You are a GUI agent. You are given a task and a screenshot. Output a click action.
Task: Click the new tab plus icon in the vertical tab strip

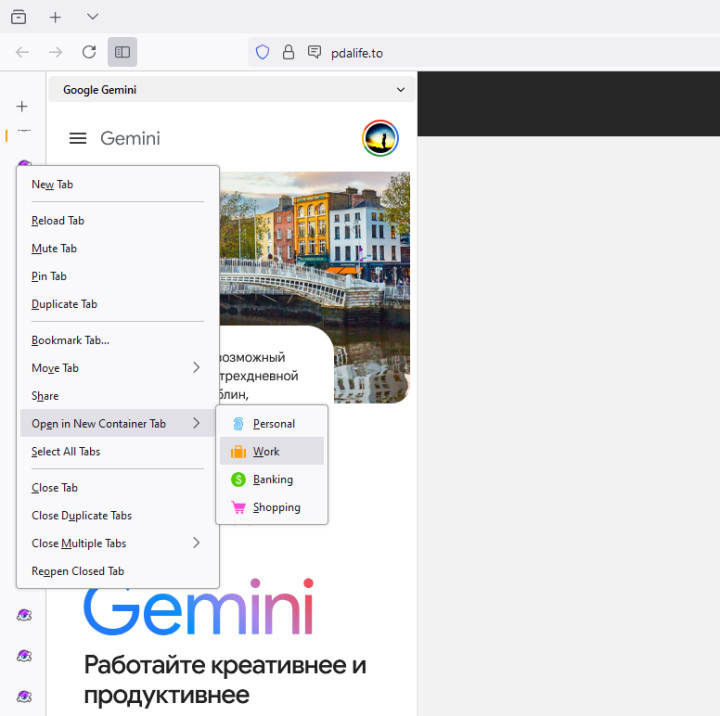tap(22, 106)
